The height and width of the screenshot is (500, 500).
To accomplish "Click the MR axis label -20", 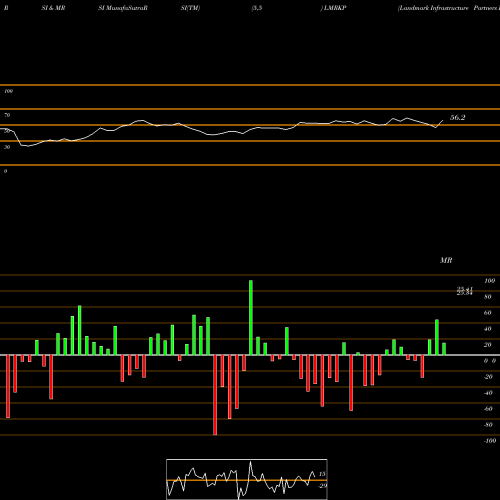I will click(488, 377).
